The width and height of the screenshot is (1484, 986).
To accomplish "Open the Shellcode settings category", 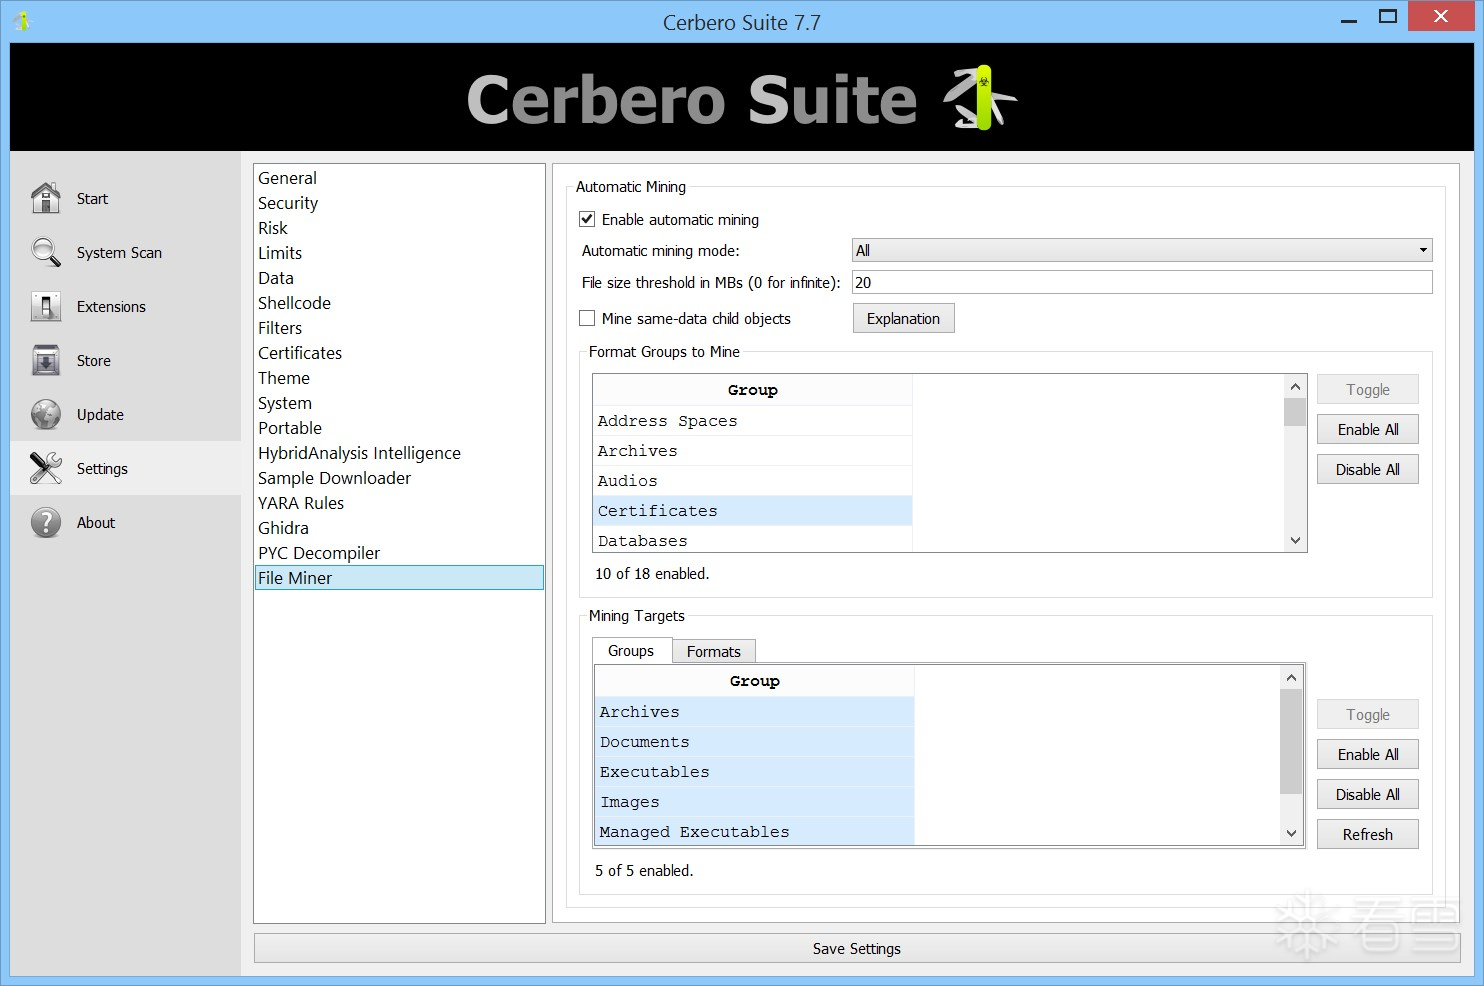I will tap(399, 303).
